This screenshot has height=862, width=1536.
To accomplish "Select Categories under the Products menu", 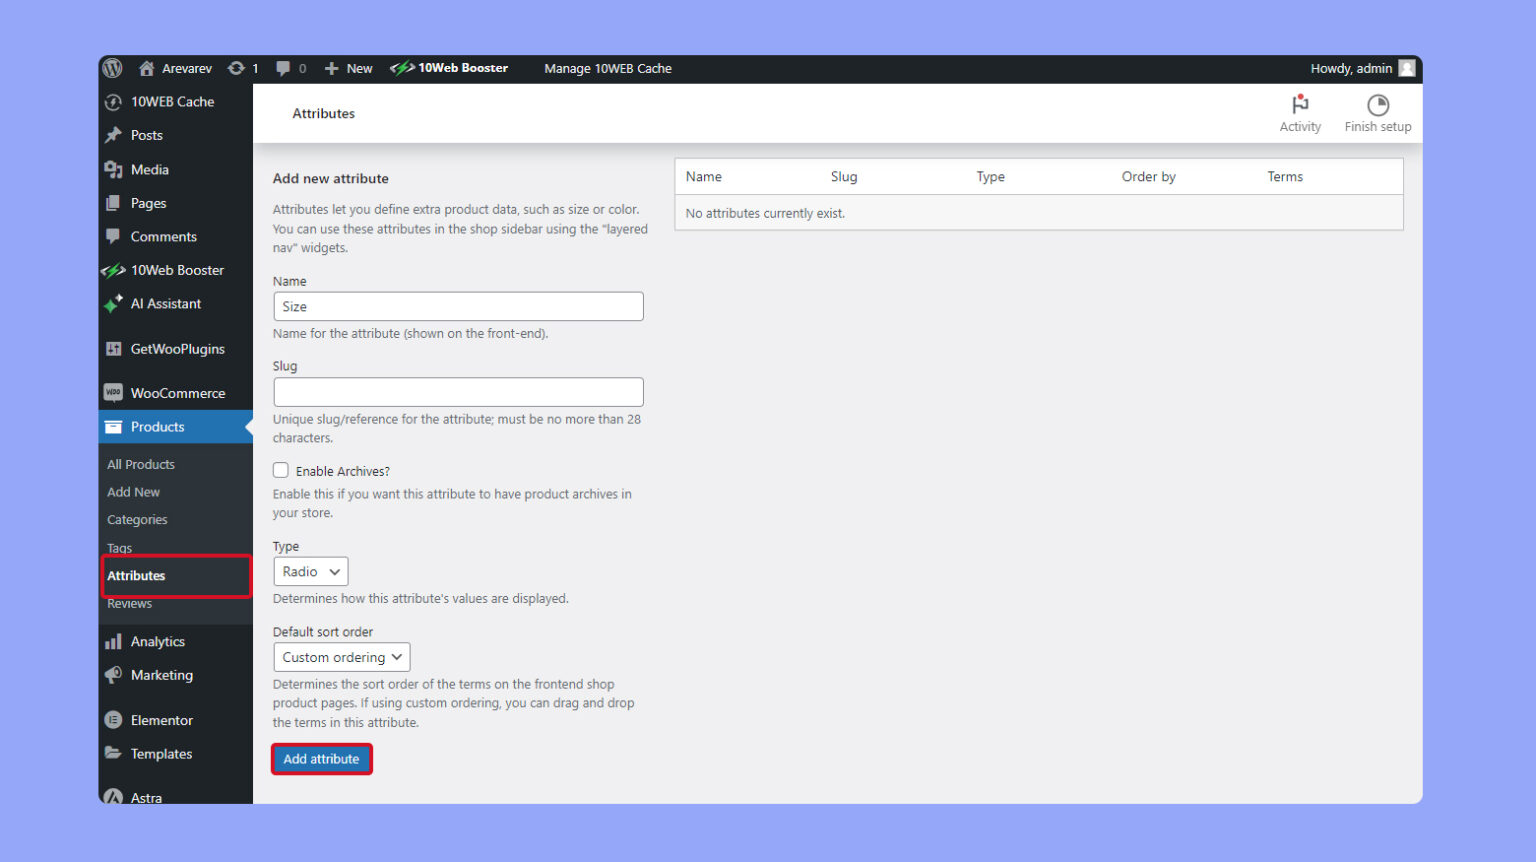I will click(137, 519).
